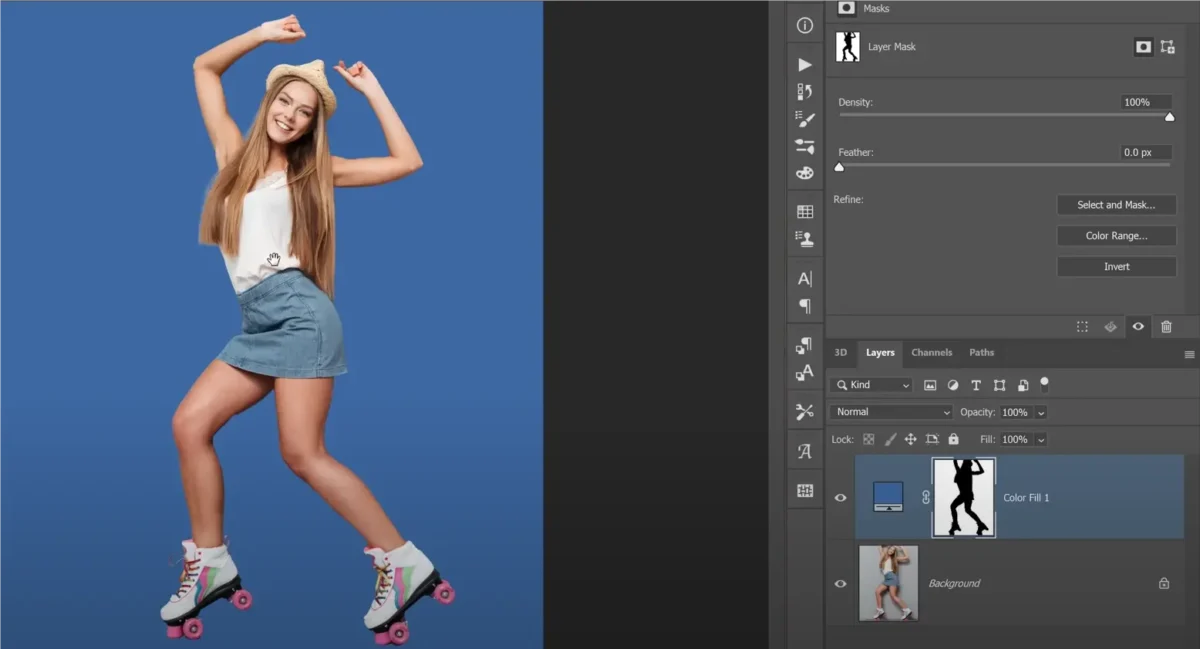Lock layer position

tap(910, 439)
